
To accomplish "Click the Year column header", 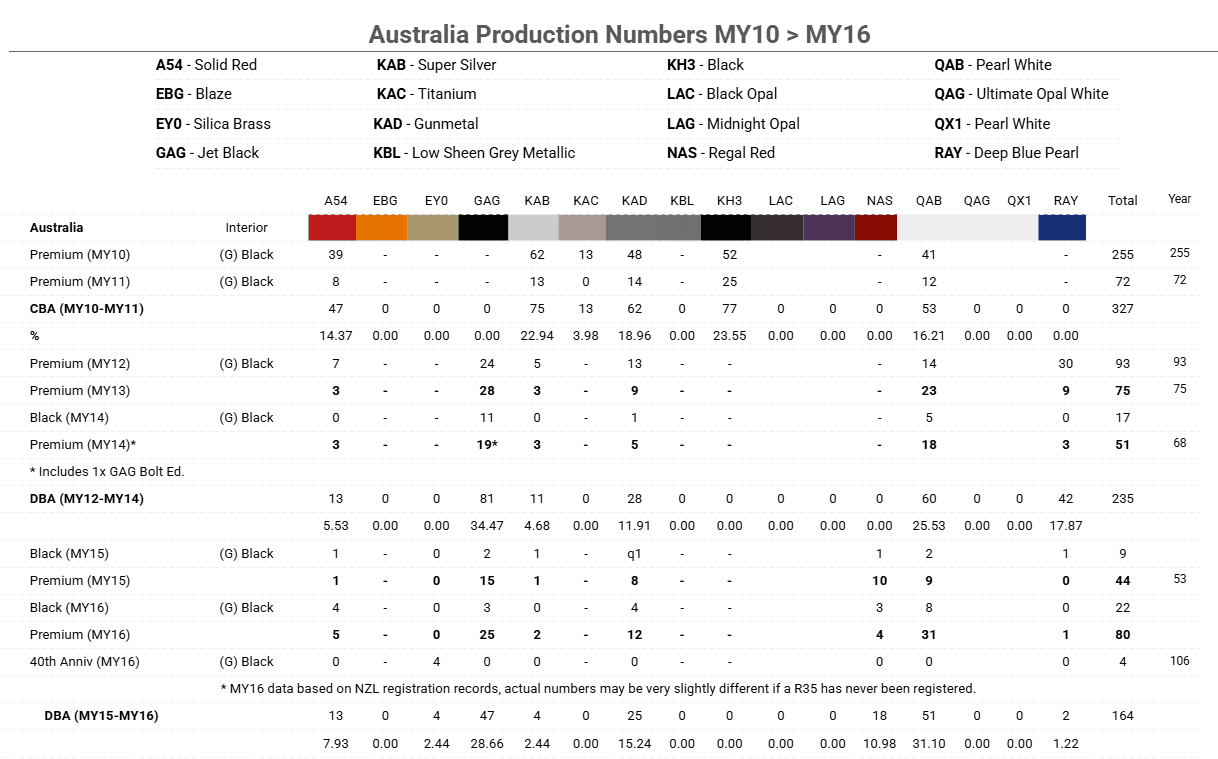I will point(1179,199).
